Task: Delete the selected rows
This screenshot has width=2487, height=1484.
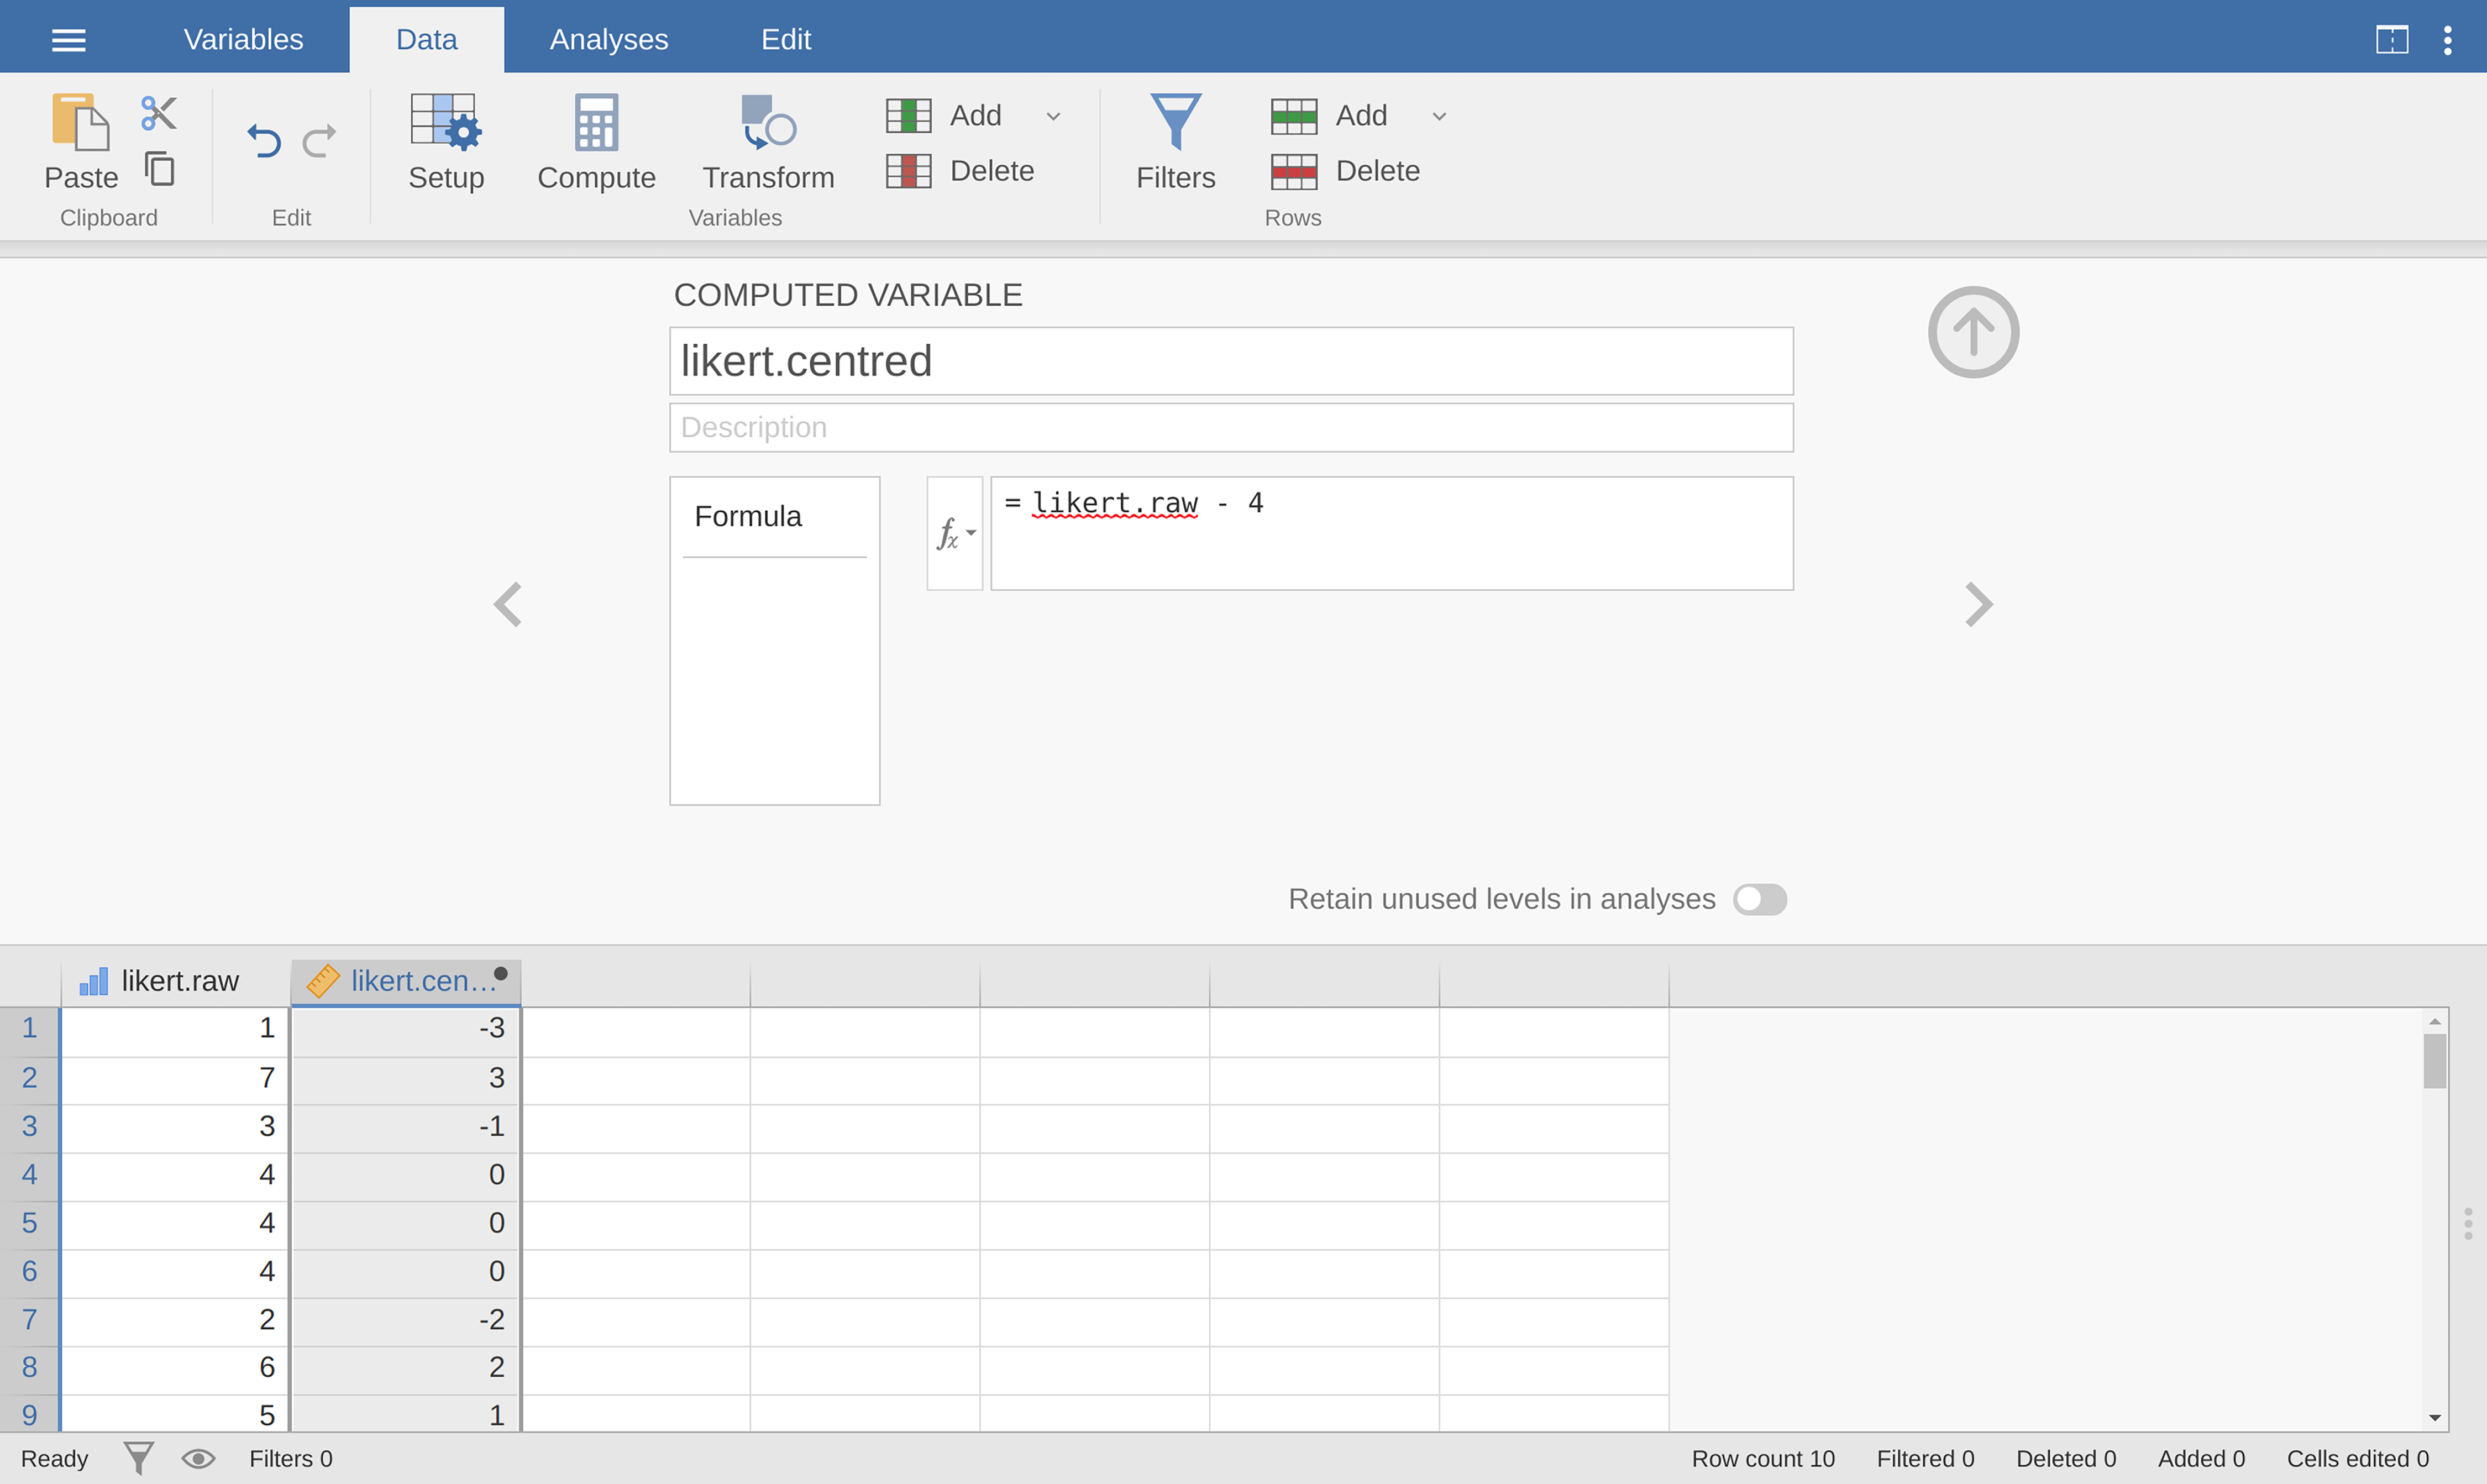Action: pos(1345,171)
